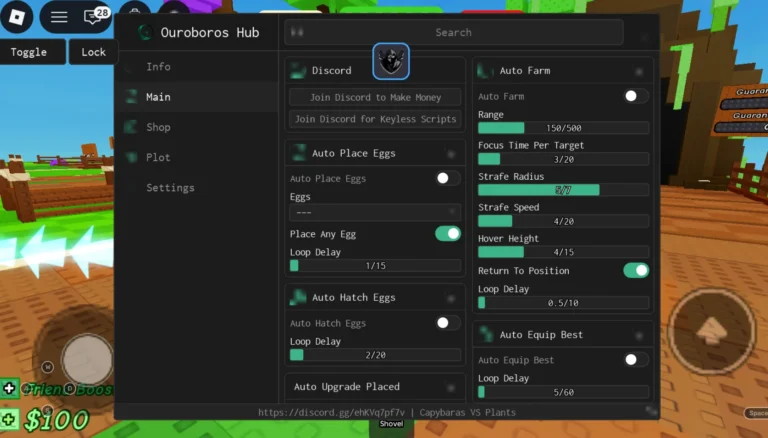Collapse the Auto Place Eggs section

tap(451, 154)
